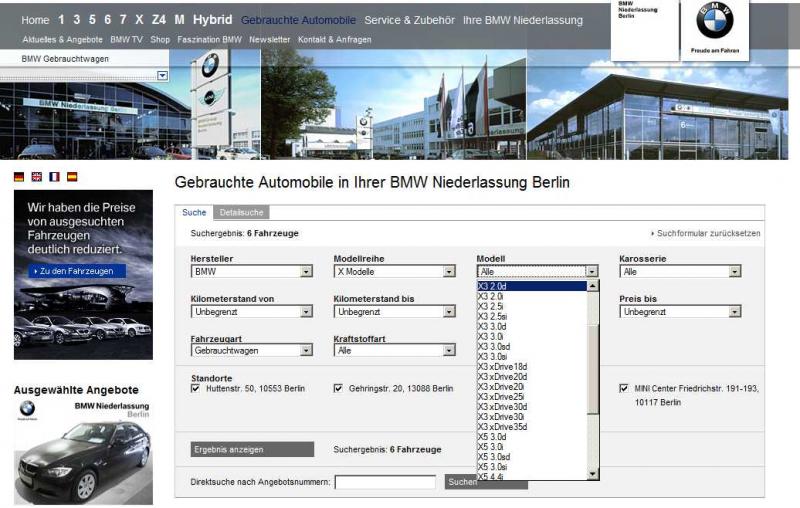Expand the Karosserie dropdown
This screenshot has width=800, height=508.
tap(735, 271)
